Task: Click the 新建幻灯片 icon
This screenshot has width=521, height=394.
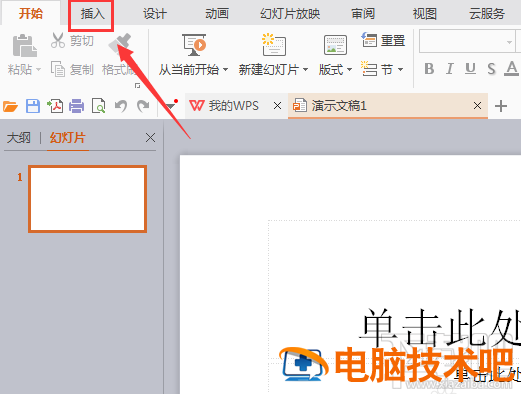Action: click(x=274, y=44)
